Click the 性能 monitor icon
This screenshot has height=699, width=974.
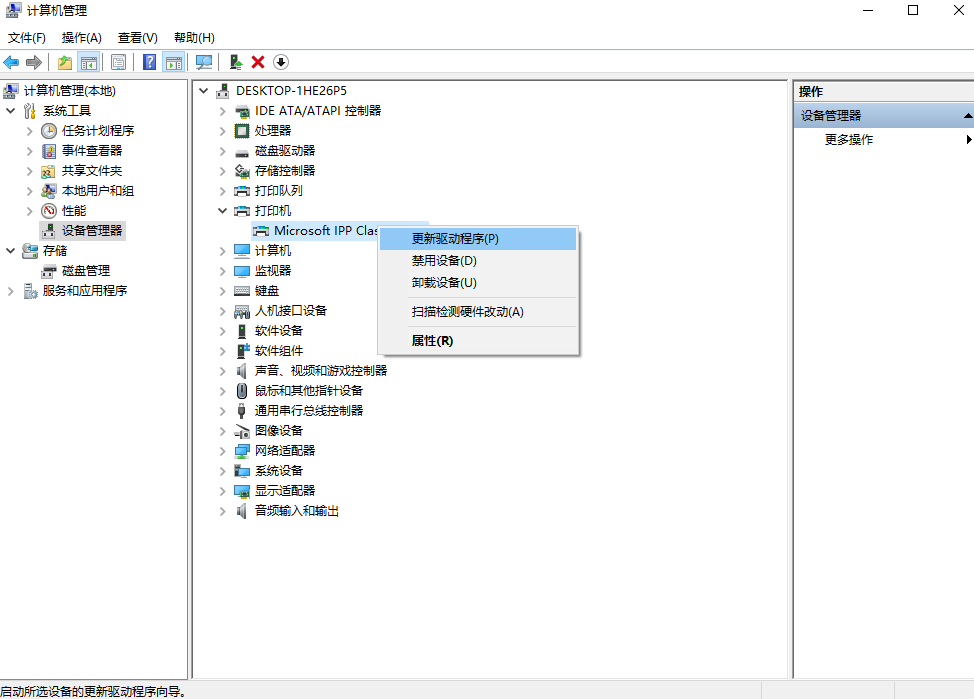click(x=49, y=211)
